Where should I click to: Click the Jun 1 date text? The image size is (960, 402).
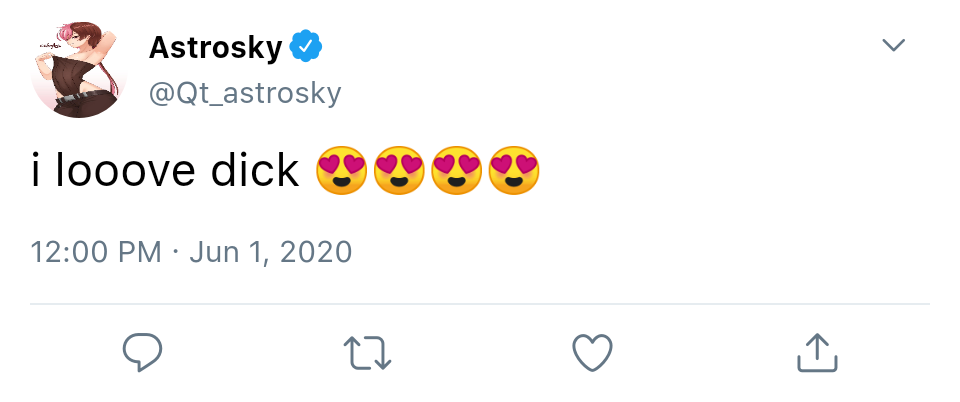pos(227,251)
